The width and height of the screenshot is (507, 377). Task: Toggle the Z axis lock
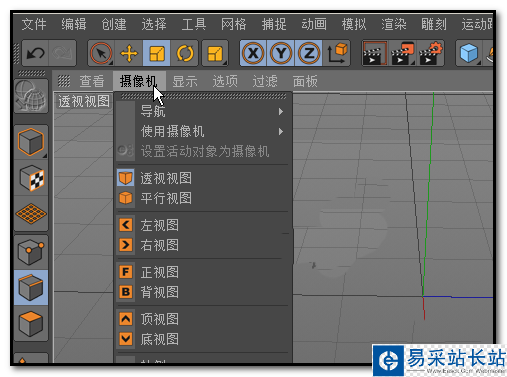point(309,53)
